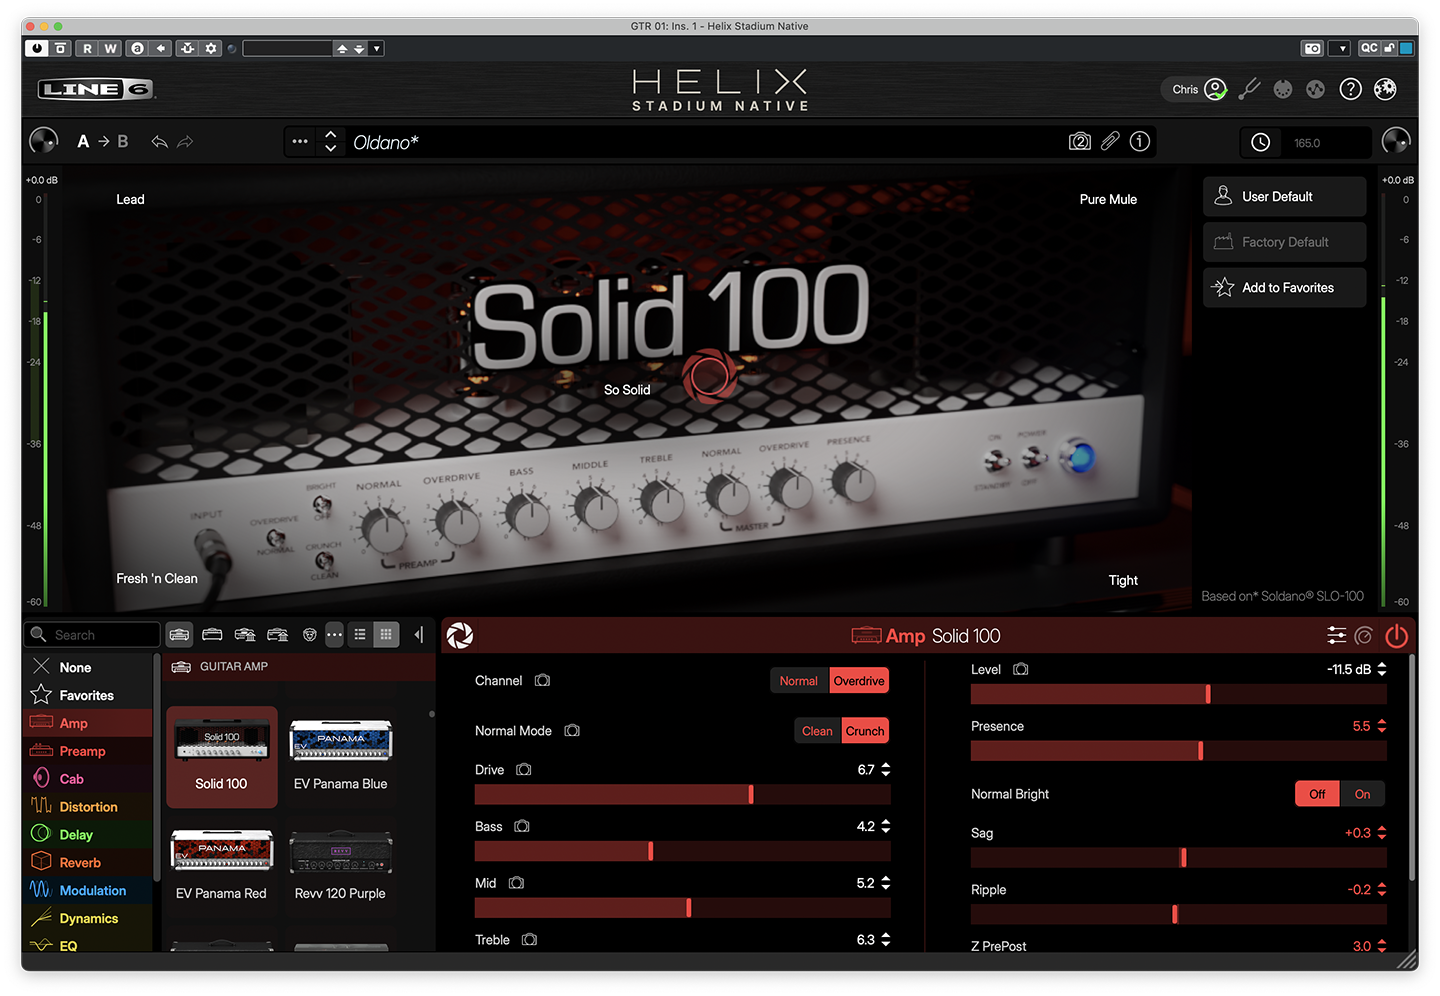Click the search field in the model browser
The height and width of the screenshot is (996, 1440).
pyautogui.click(x=92, y=635)
